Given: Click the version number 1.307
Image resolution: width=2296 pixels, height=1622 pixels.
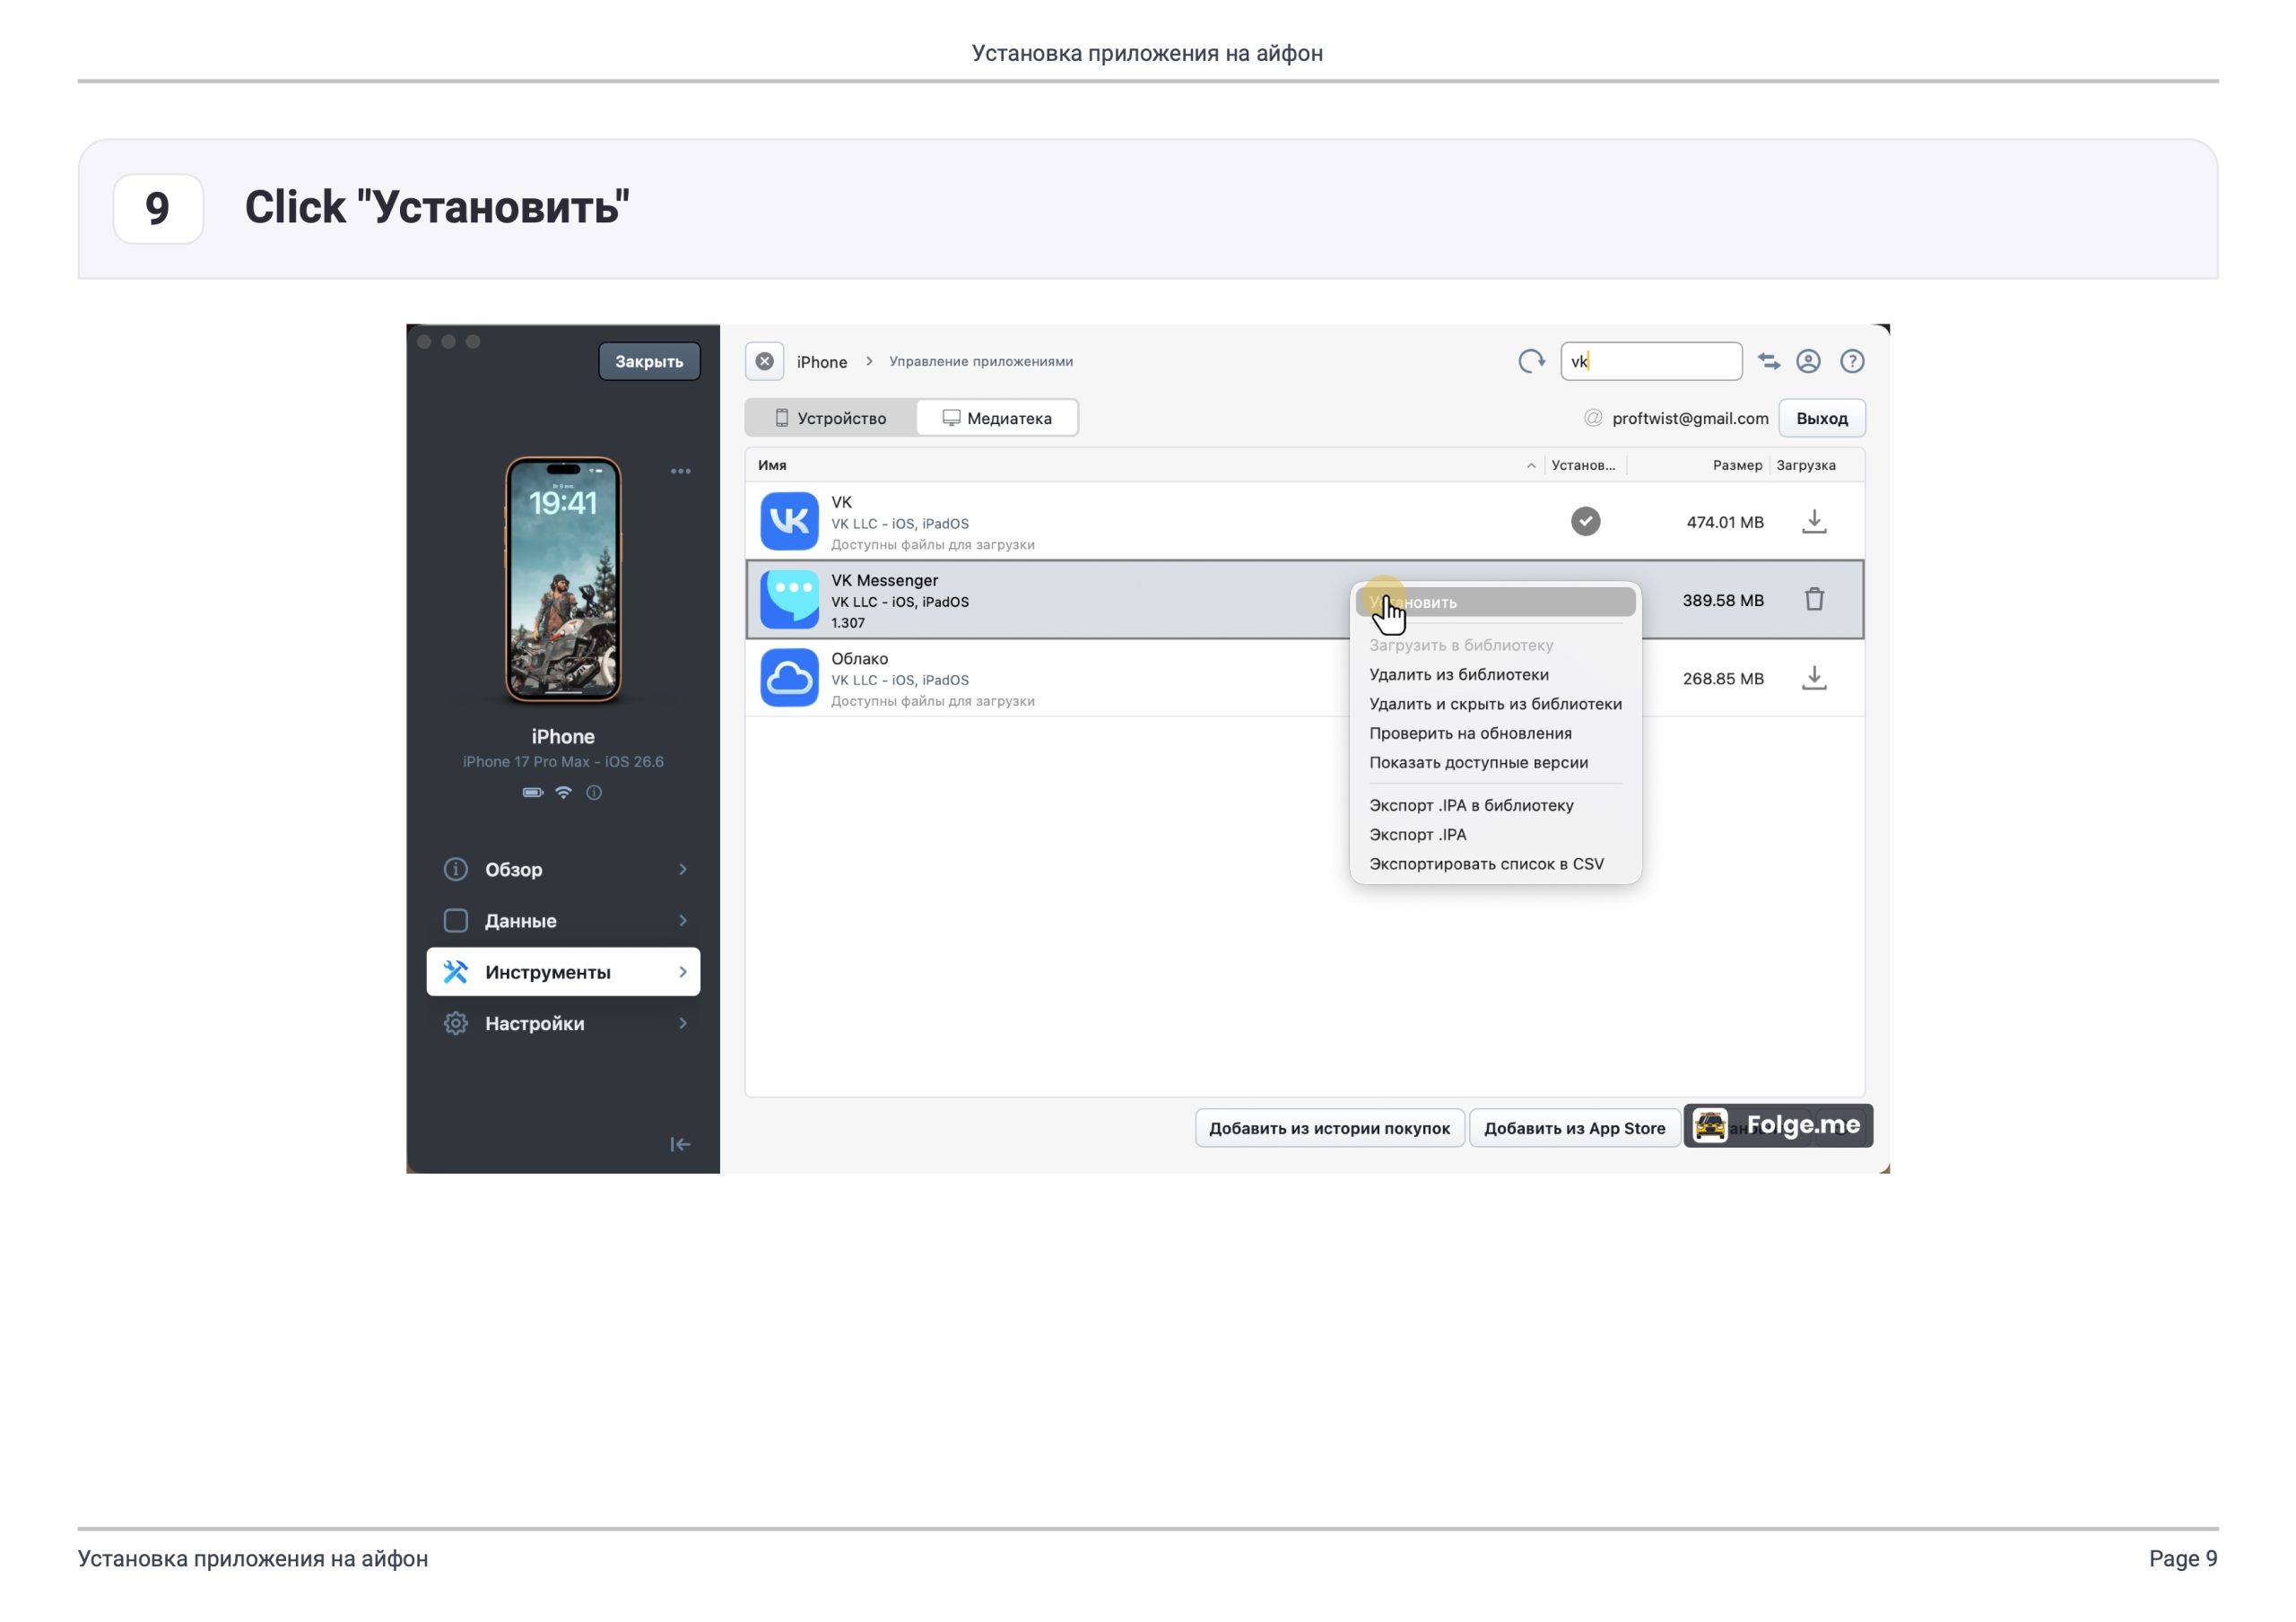Looking at the screenshot, I should click(x=847, y=622).
